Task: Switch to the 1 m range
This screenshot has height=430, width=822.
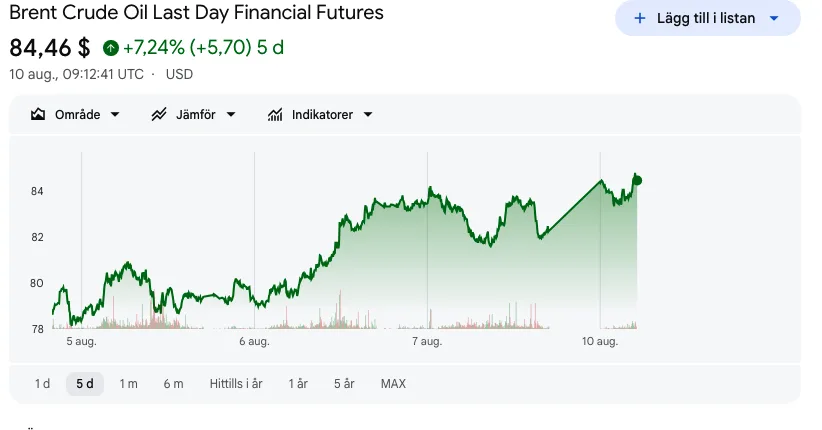Action: tap(128, 384)
